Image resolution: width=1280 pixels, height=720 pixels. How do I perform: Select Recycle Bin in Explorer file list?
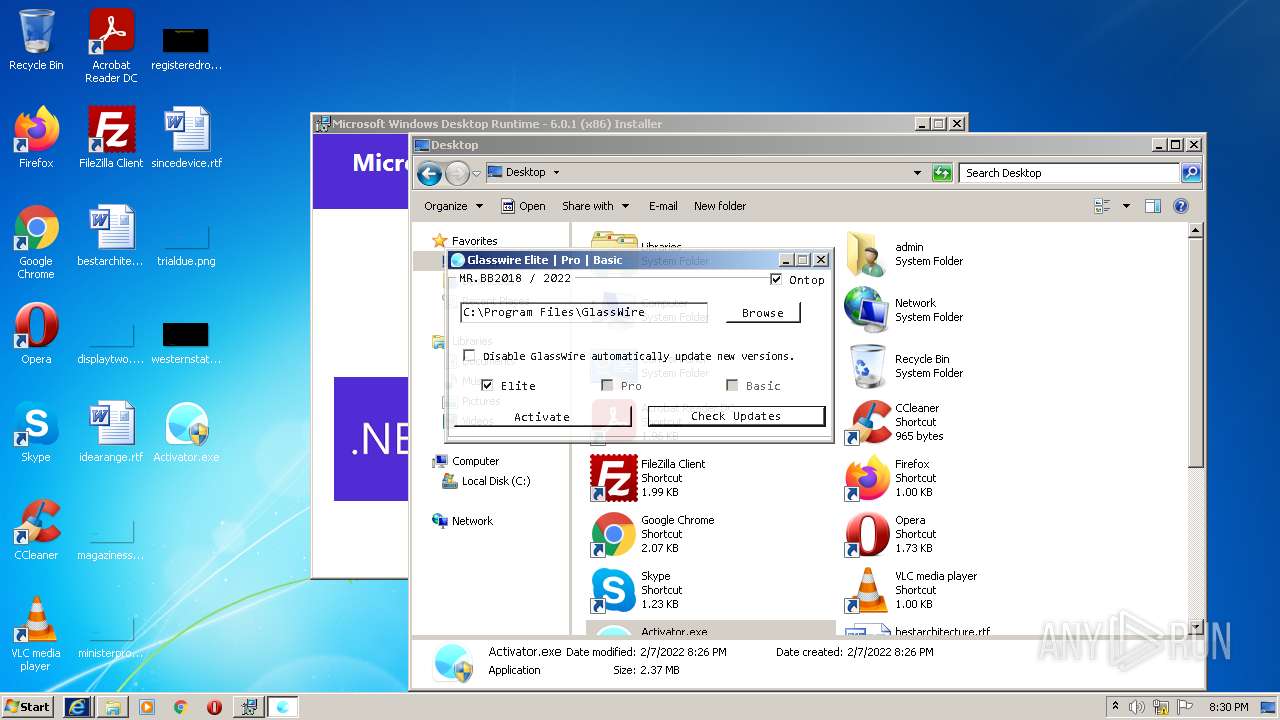pyautogui.click(x=905, y=366)
